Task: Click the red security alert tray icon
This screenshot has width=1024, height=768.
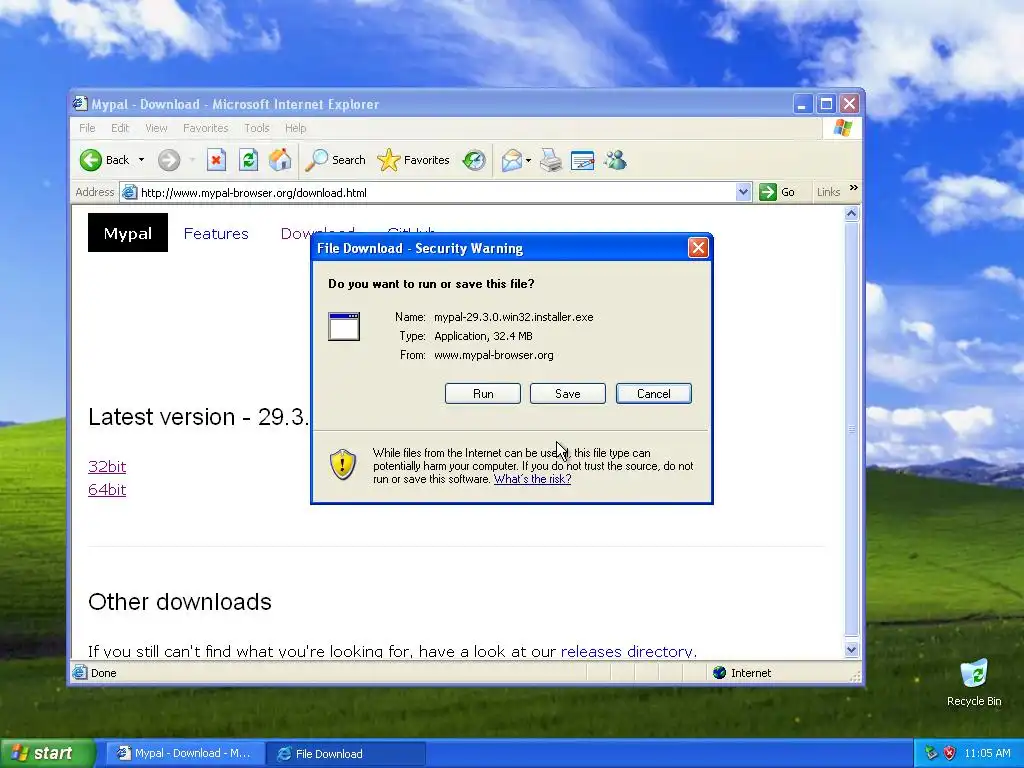Action: click(950, 753)
